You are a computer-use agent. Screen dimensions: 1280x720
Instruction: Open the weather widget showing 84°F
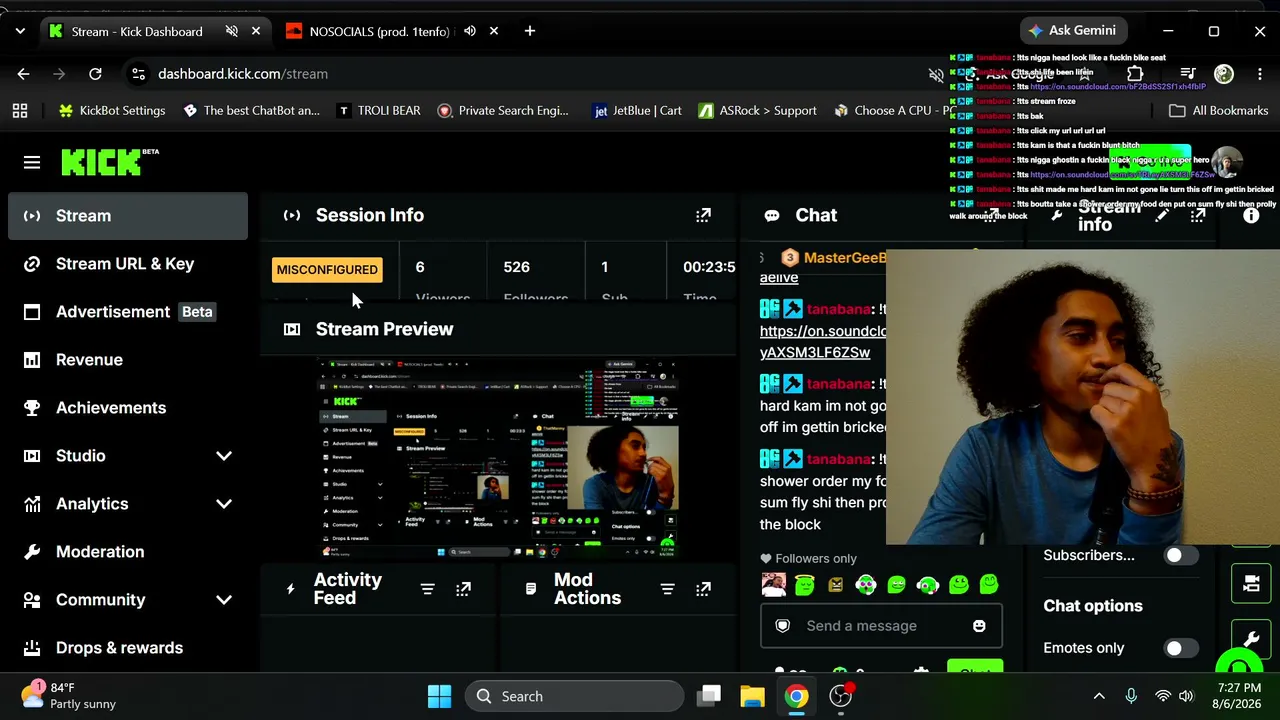coord(68,696)
